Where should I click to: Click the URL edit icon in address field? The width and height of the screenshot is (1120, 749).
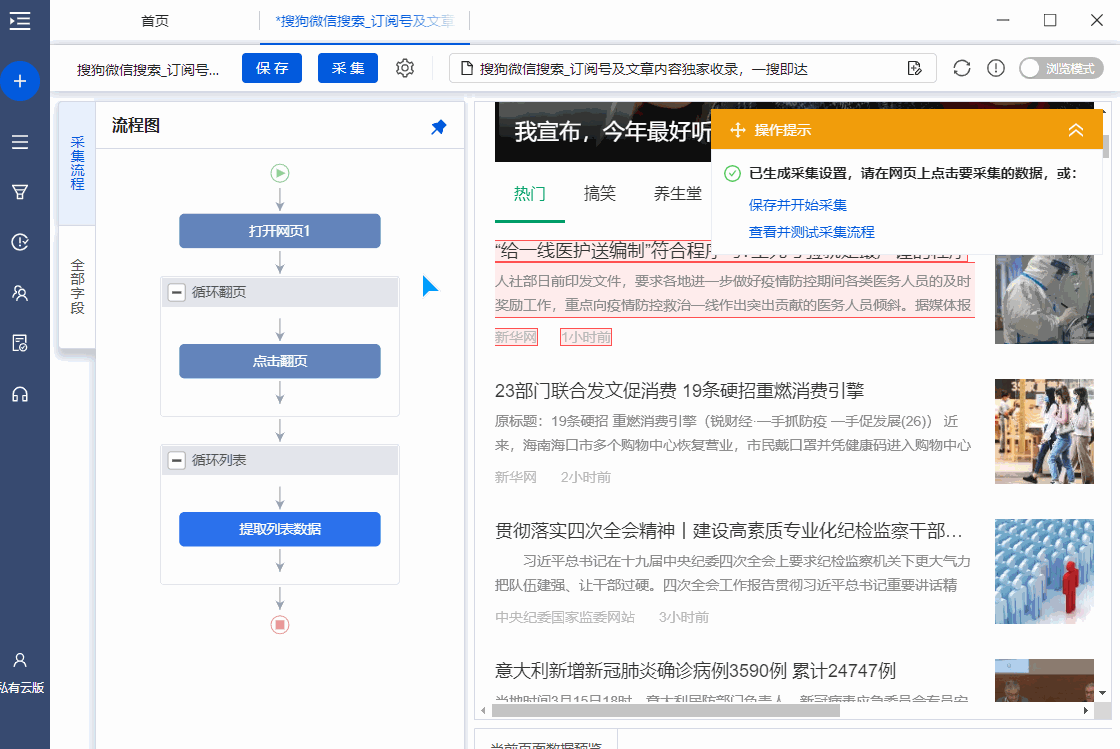click(x=914, y=69)
